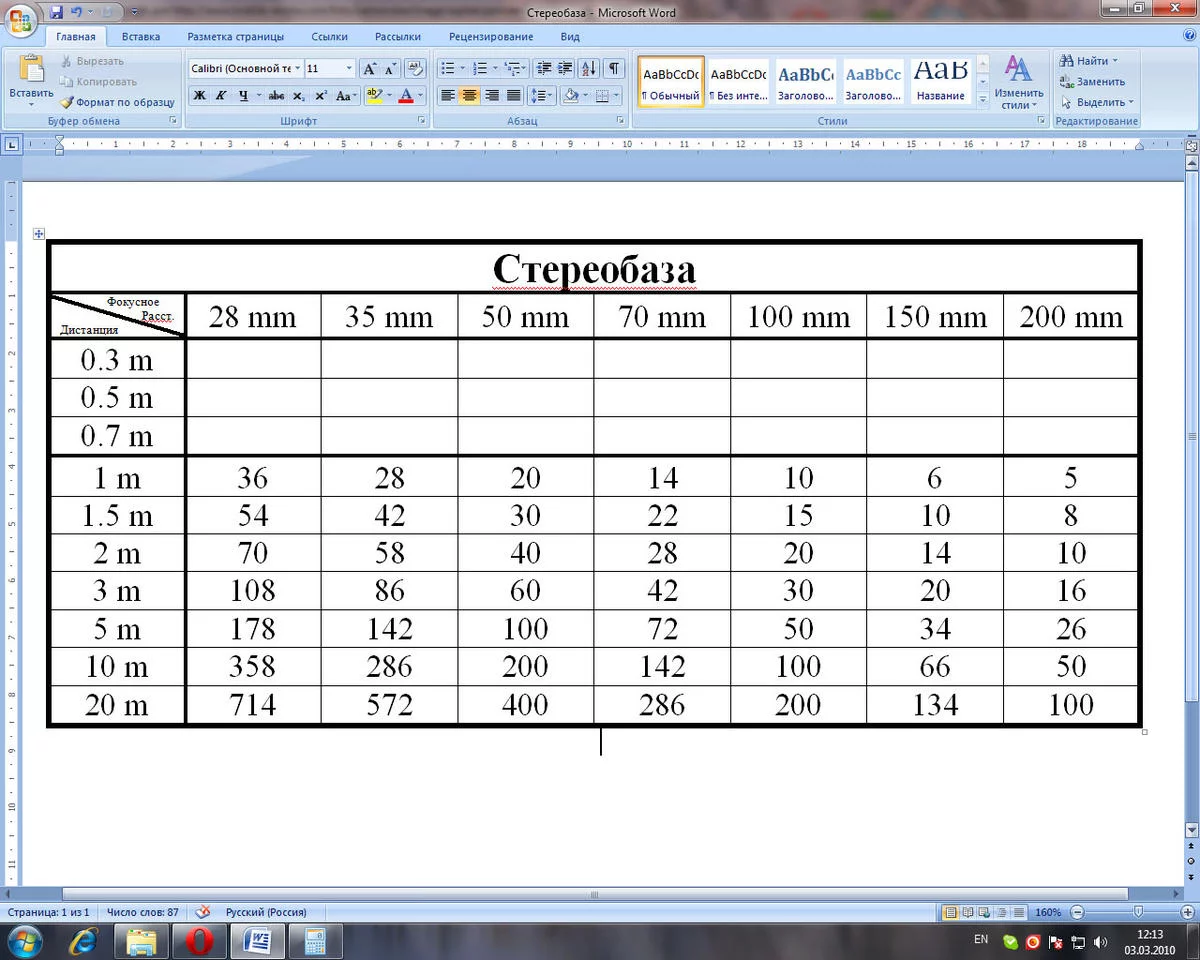
Task: Open Изменить стили menu
Action: [1018, 82]
